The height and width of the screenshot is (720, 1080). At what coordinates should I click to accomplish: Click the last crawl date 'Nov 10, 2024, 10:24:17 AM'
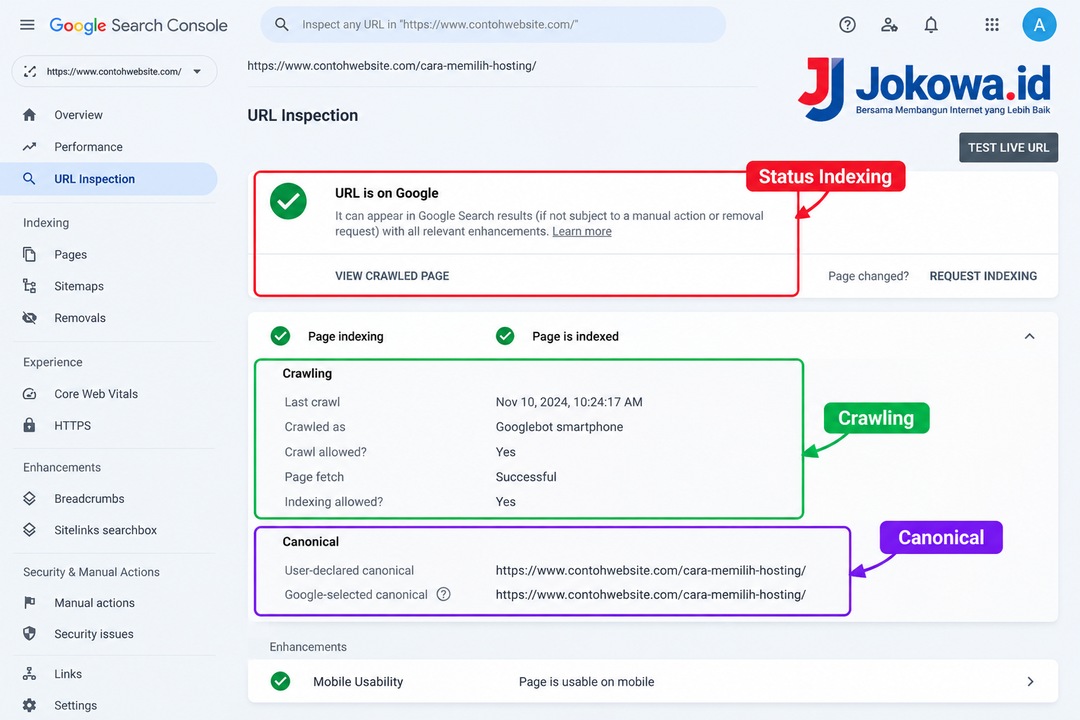569,402
